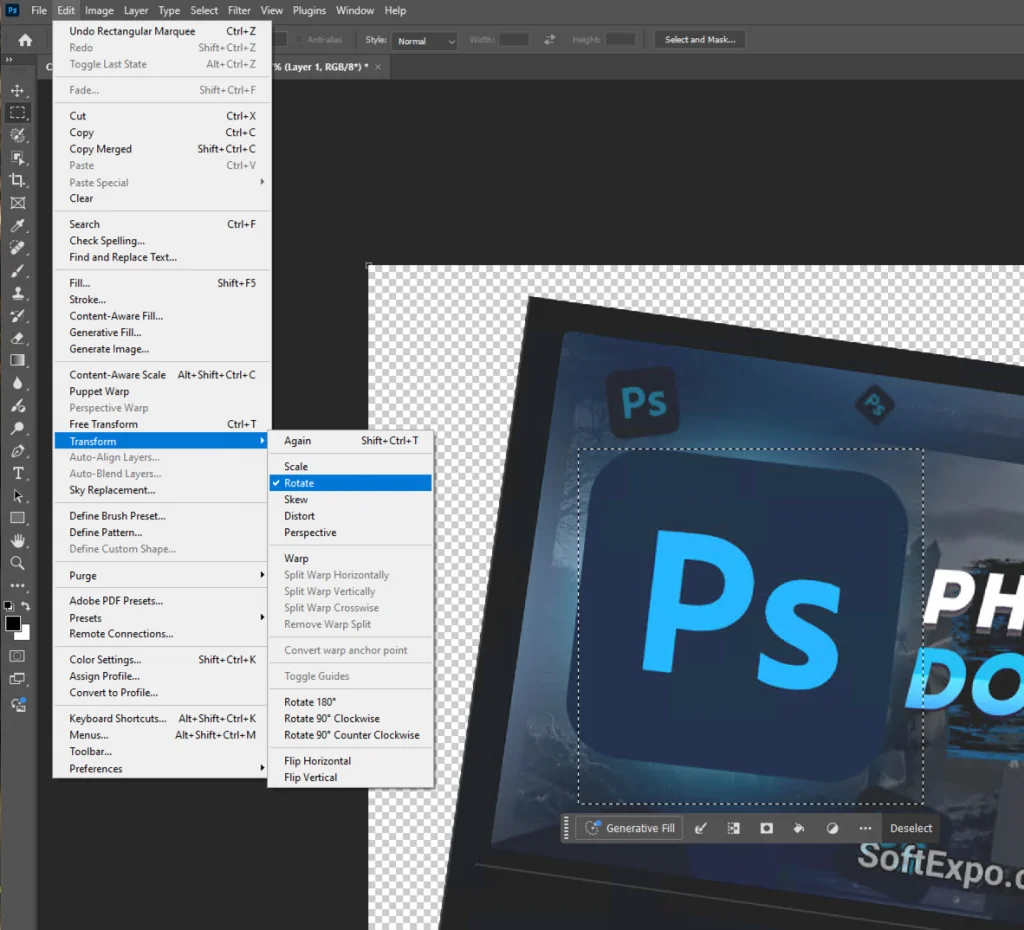1024x930 pixels.
Task: Select the Horizontal Type tool
Action: point(17,473)
